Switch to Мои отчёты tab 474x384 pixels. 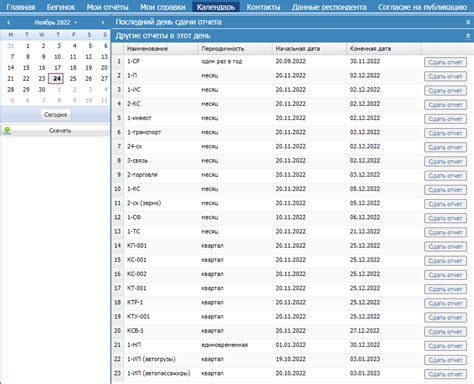[107, 7]
